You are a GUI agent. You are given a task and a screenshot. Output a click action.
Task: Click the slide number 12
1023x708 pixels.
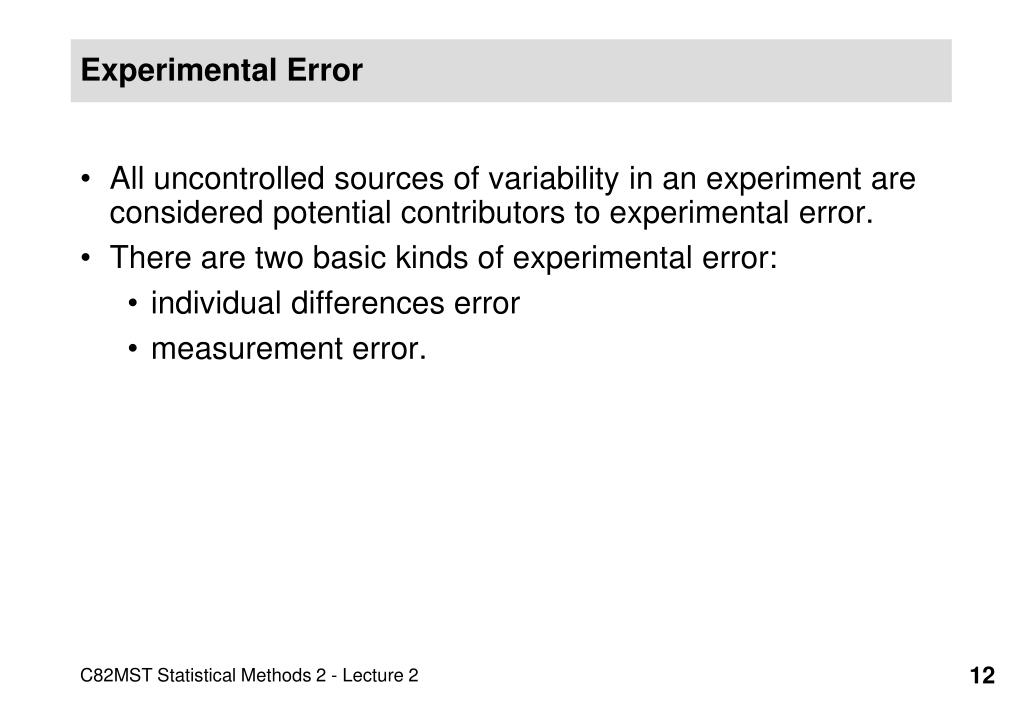pos(982,675)
